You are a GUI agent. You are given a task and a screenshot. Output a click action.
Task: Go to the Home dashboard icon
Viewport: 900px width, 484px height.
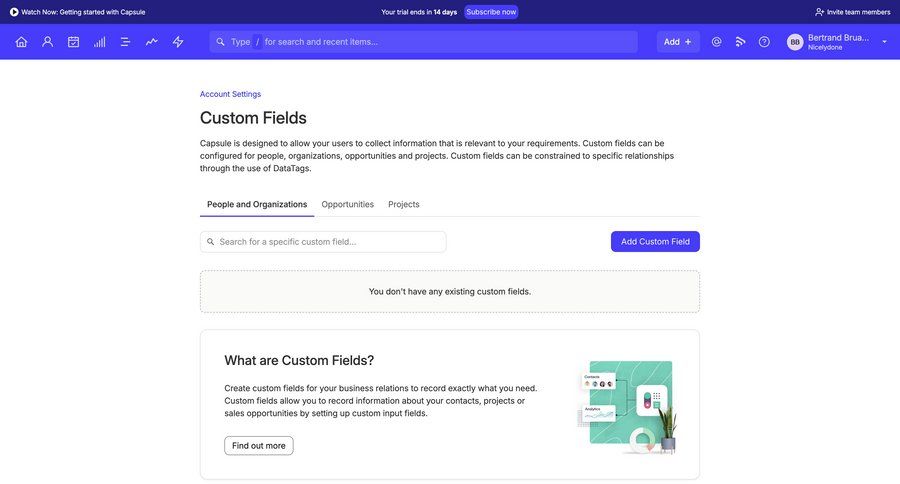pyautogui.click(x=21, y=42)
